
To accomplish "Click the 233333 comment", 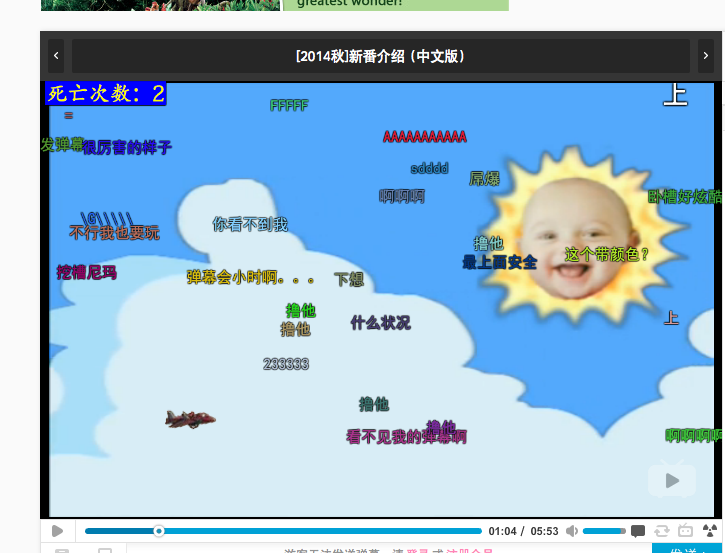I will tap(286, 364).
